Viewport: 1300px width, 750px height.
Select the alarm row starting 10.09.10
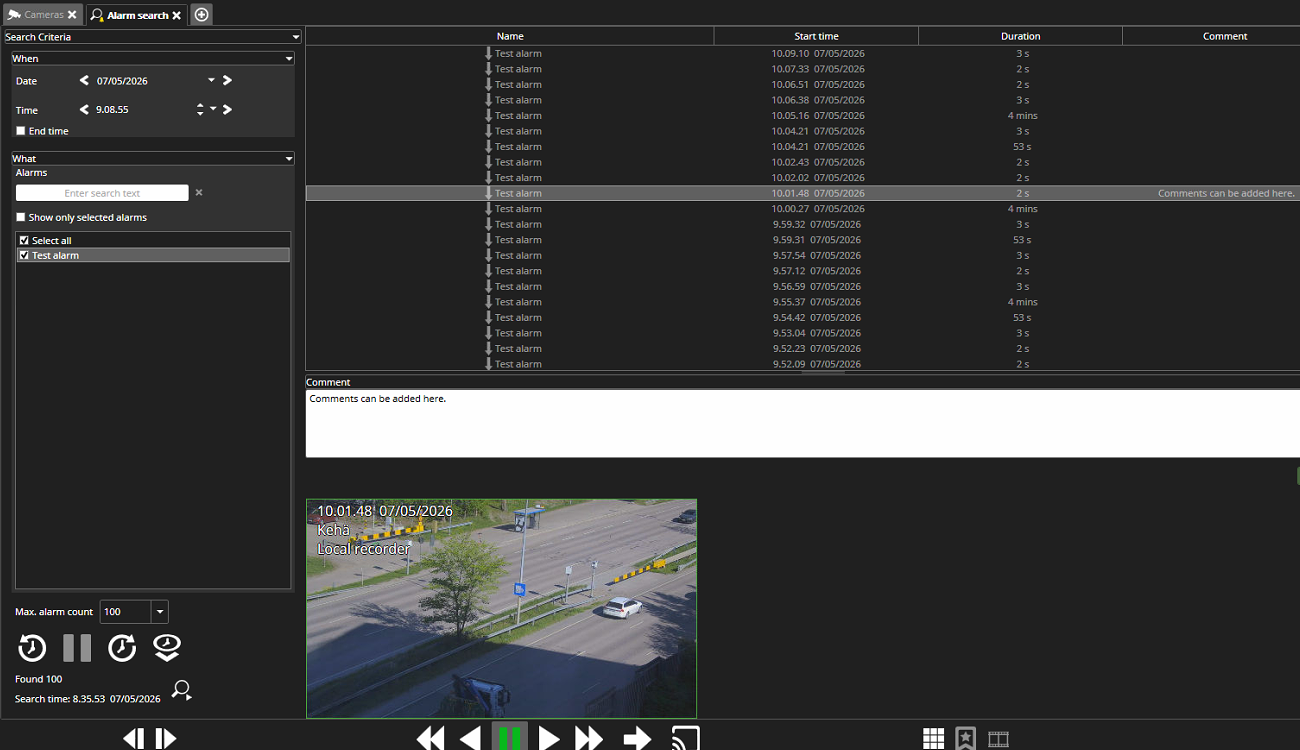click(802, 53)
